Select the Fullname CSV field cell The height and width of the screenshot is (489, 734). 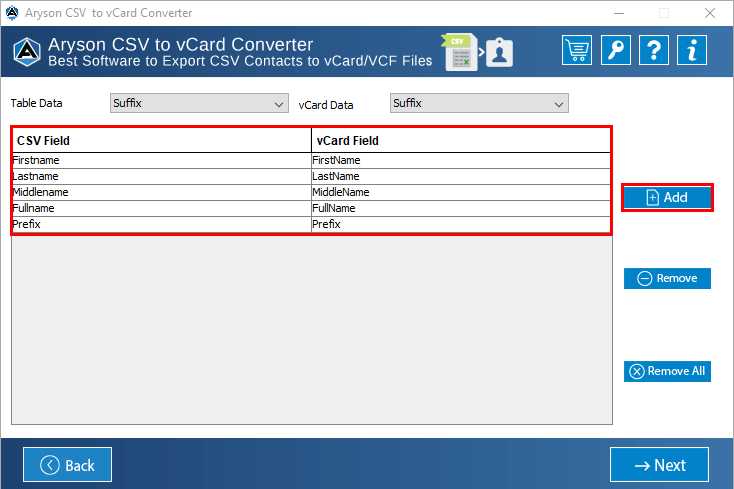[161, 208]
